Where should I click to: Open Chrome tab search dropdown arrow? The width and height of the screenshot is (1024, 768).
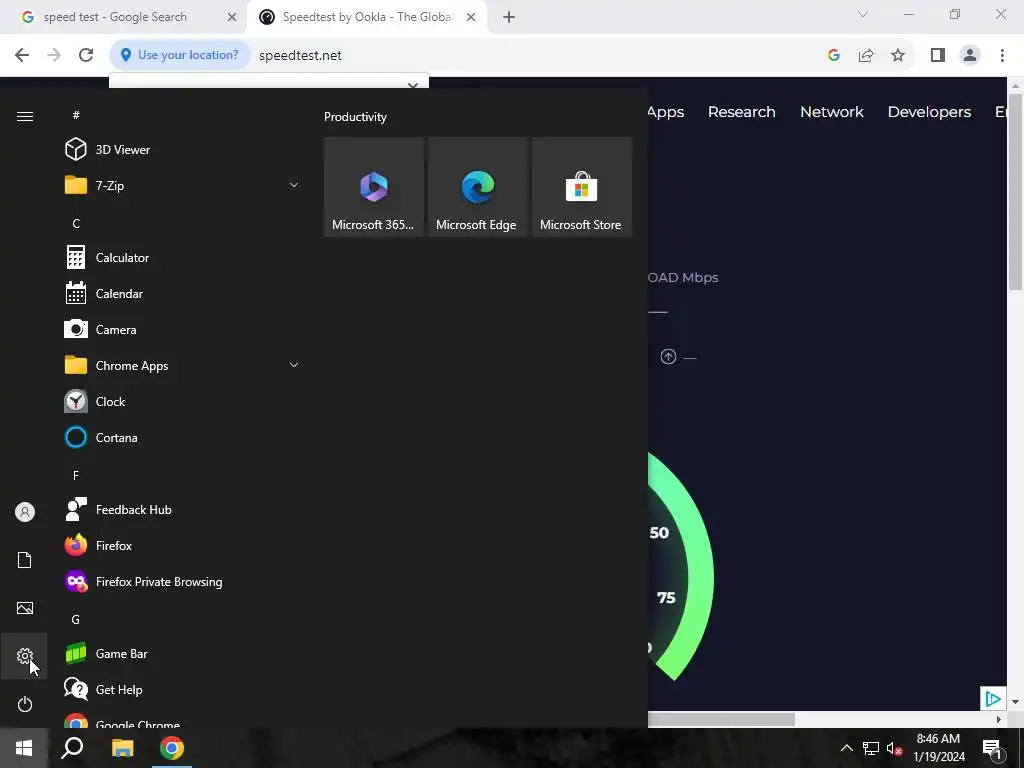point(863,14)
